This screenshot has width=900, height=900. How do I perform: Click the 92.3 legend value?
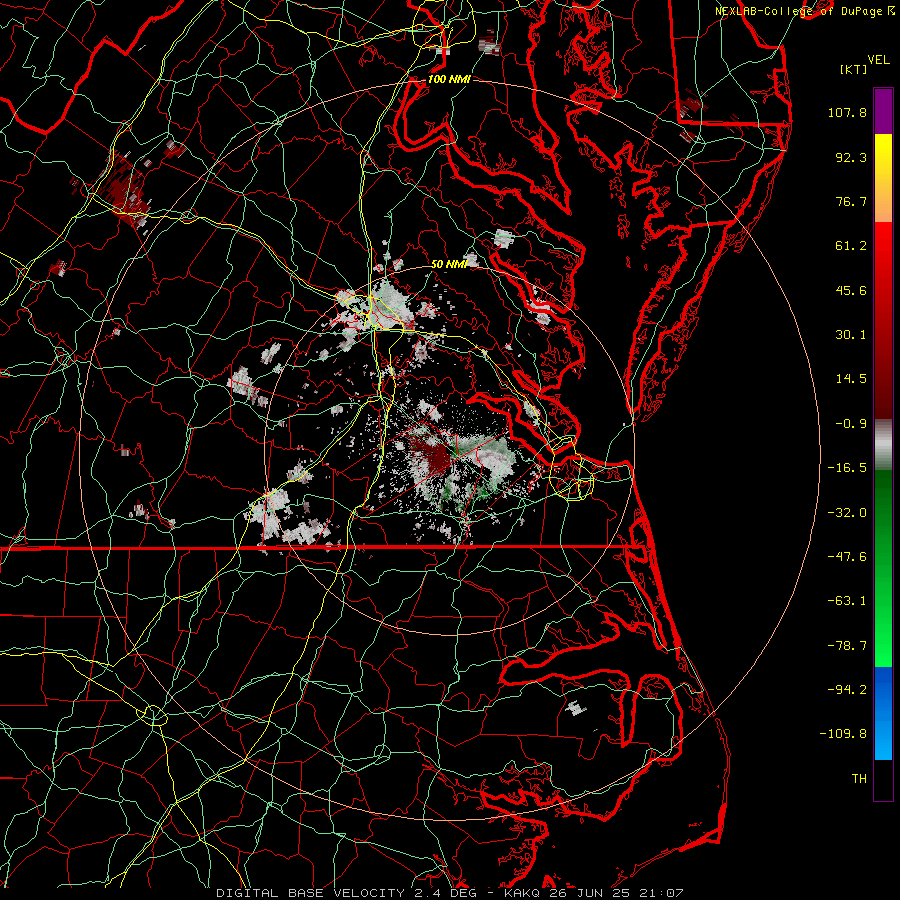pyautogui.click(x=851, y=157)
